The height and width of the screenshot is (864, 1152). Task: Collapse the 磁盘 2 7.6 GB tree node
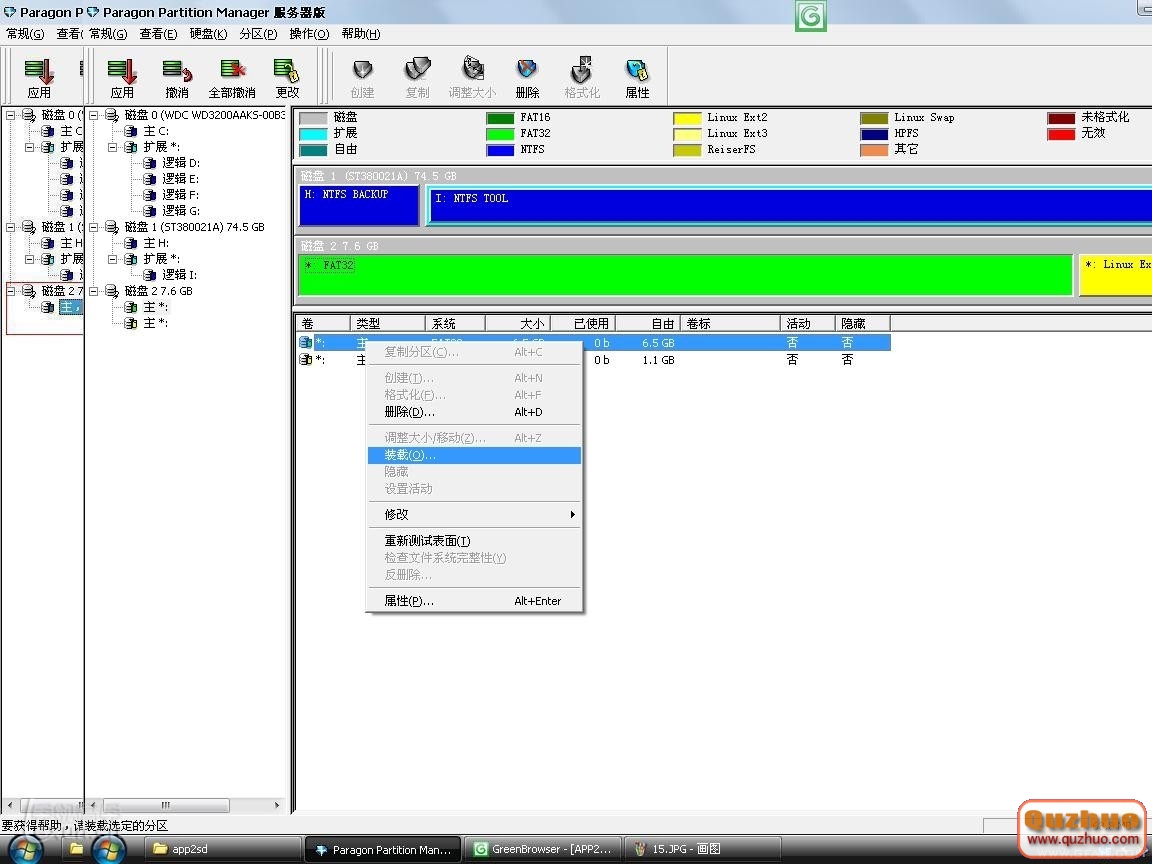tap(95, 291)
